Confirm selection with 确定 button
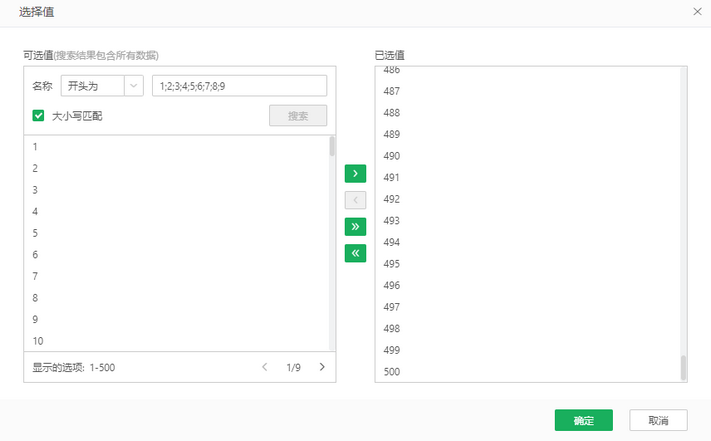Image resolution: width=711 pixels, height=441 pixels. point(583,420)
